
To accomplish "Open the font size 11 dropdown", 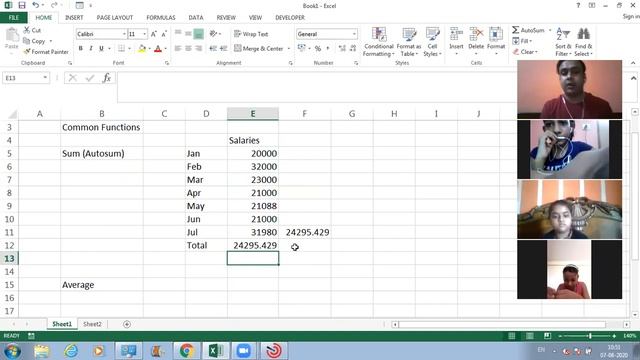I will 144,34.
